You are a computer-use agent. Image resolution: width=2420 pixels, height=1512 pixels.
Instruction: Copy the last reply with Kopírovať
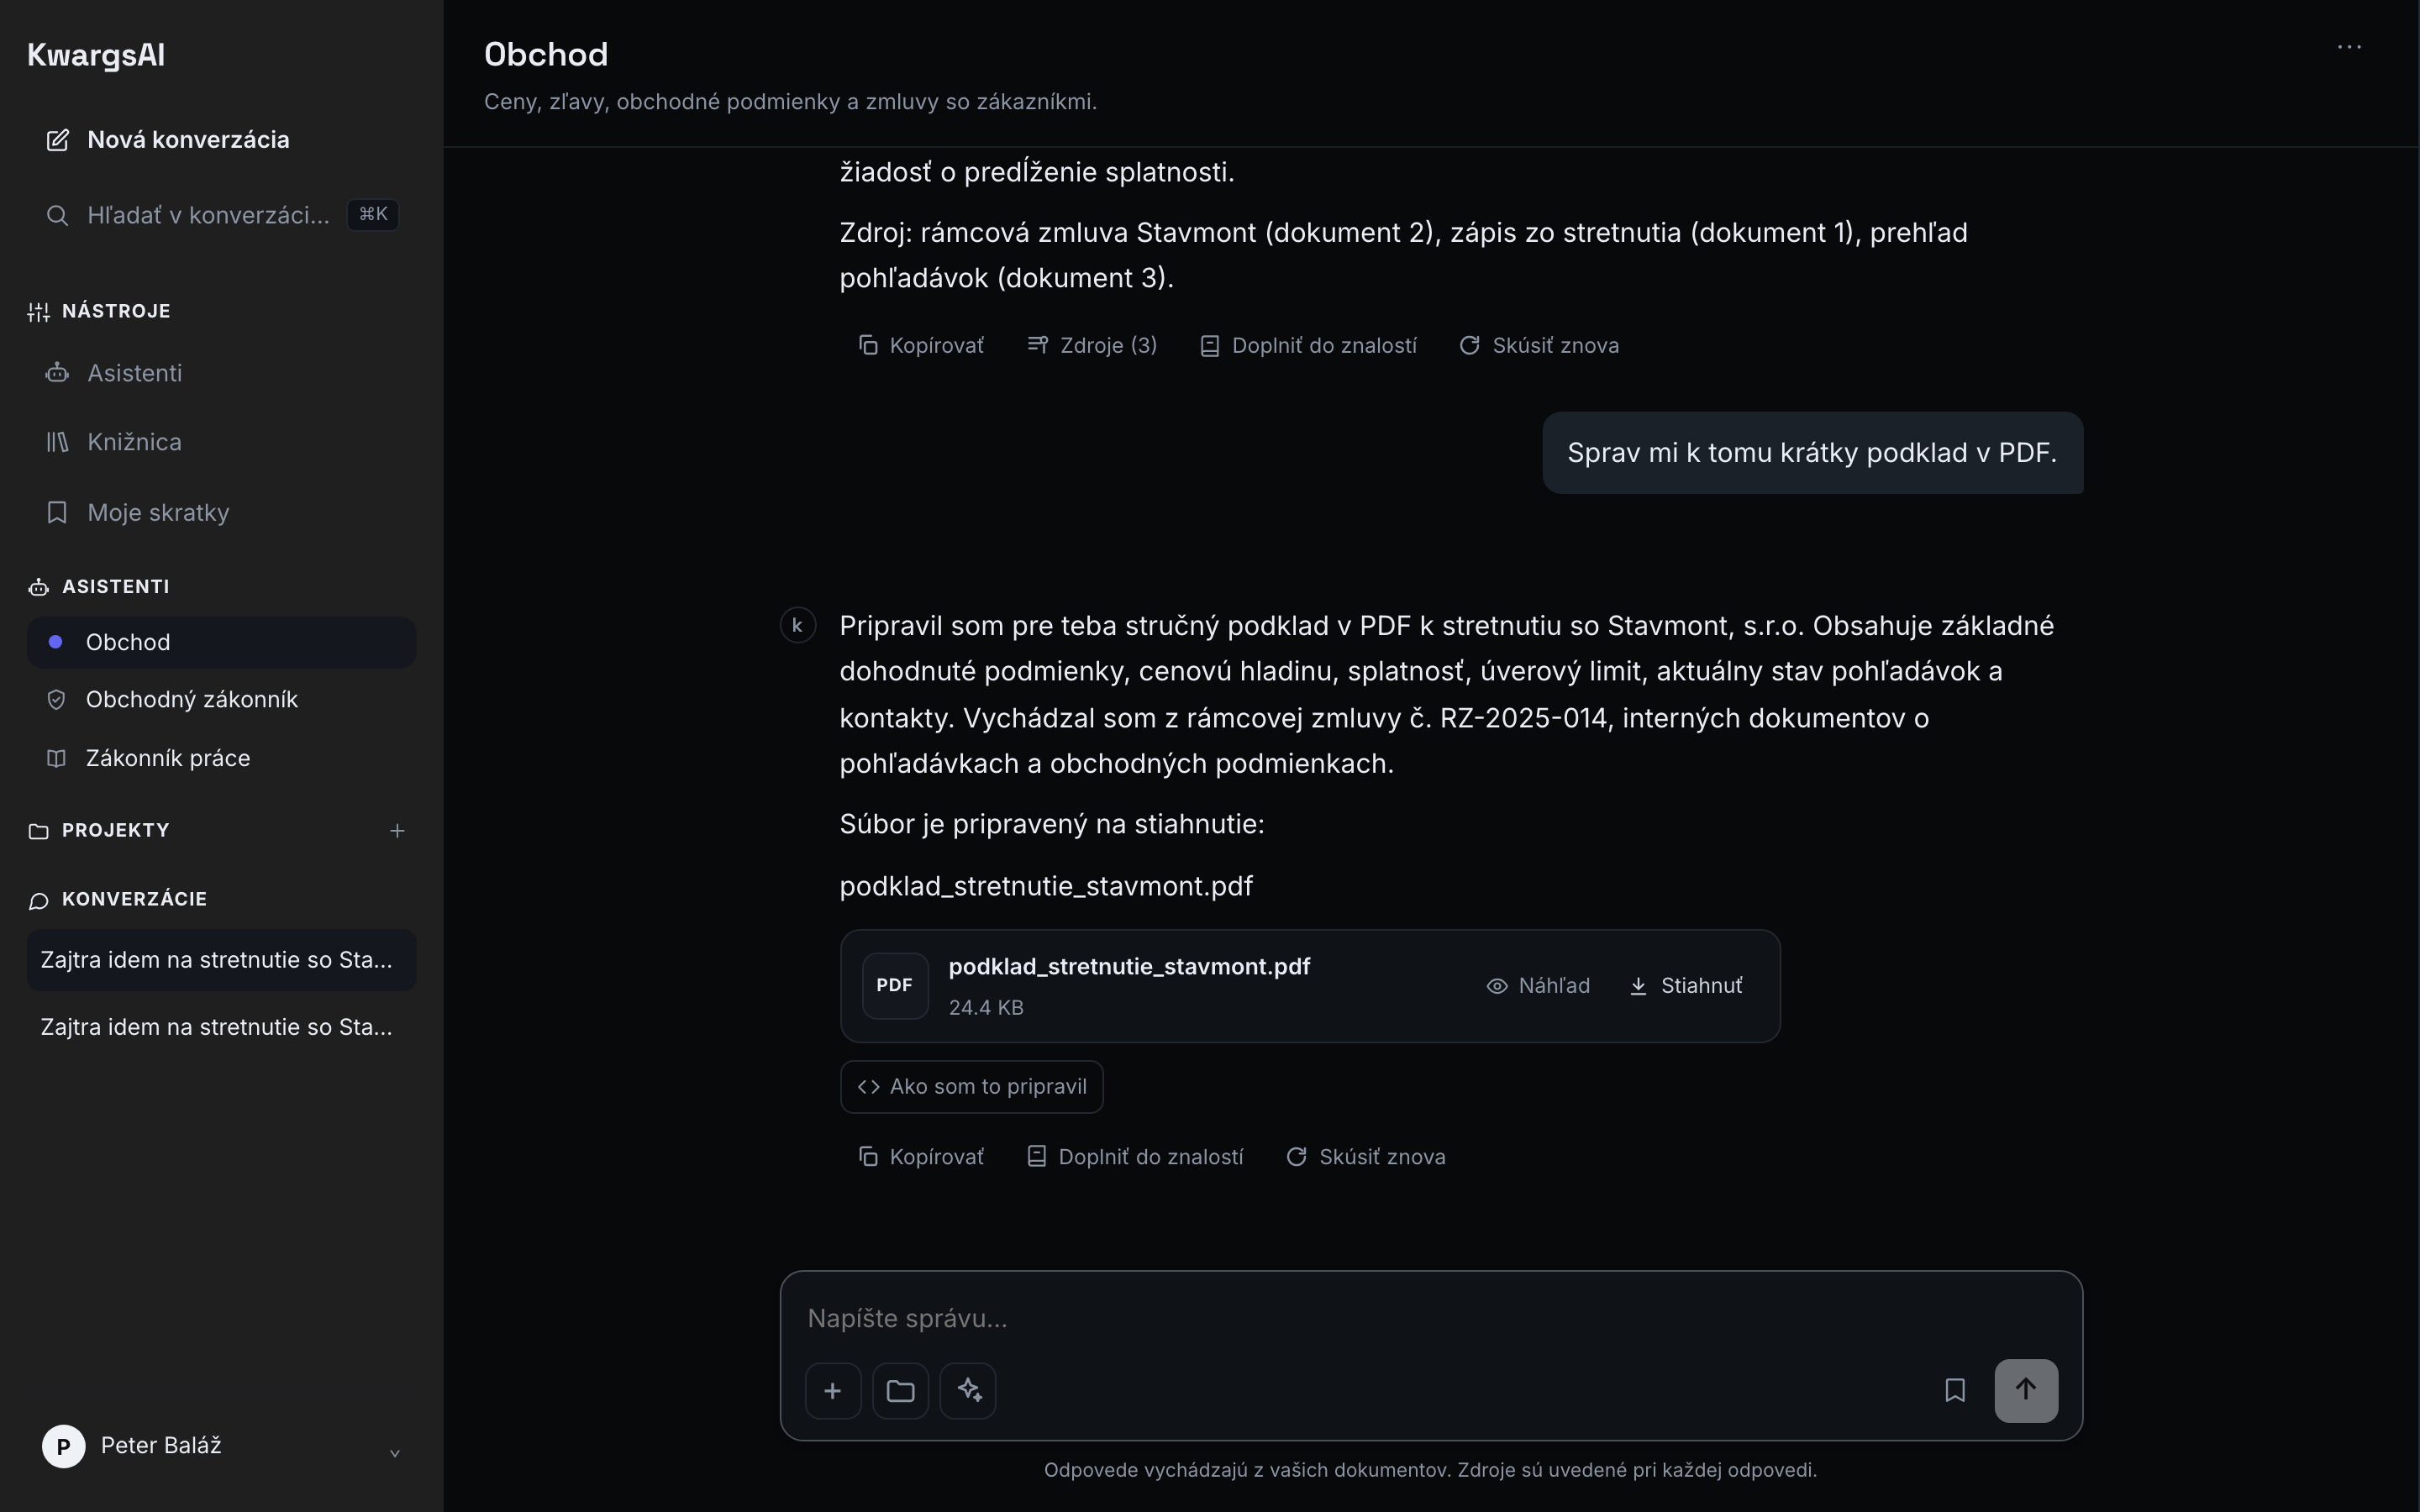pyautogui.click(x=921, y=1157)
